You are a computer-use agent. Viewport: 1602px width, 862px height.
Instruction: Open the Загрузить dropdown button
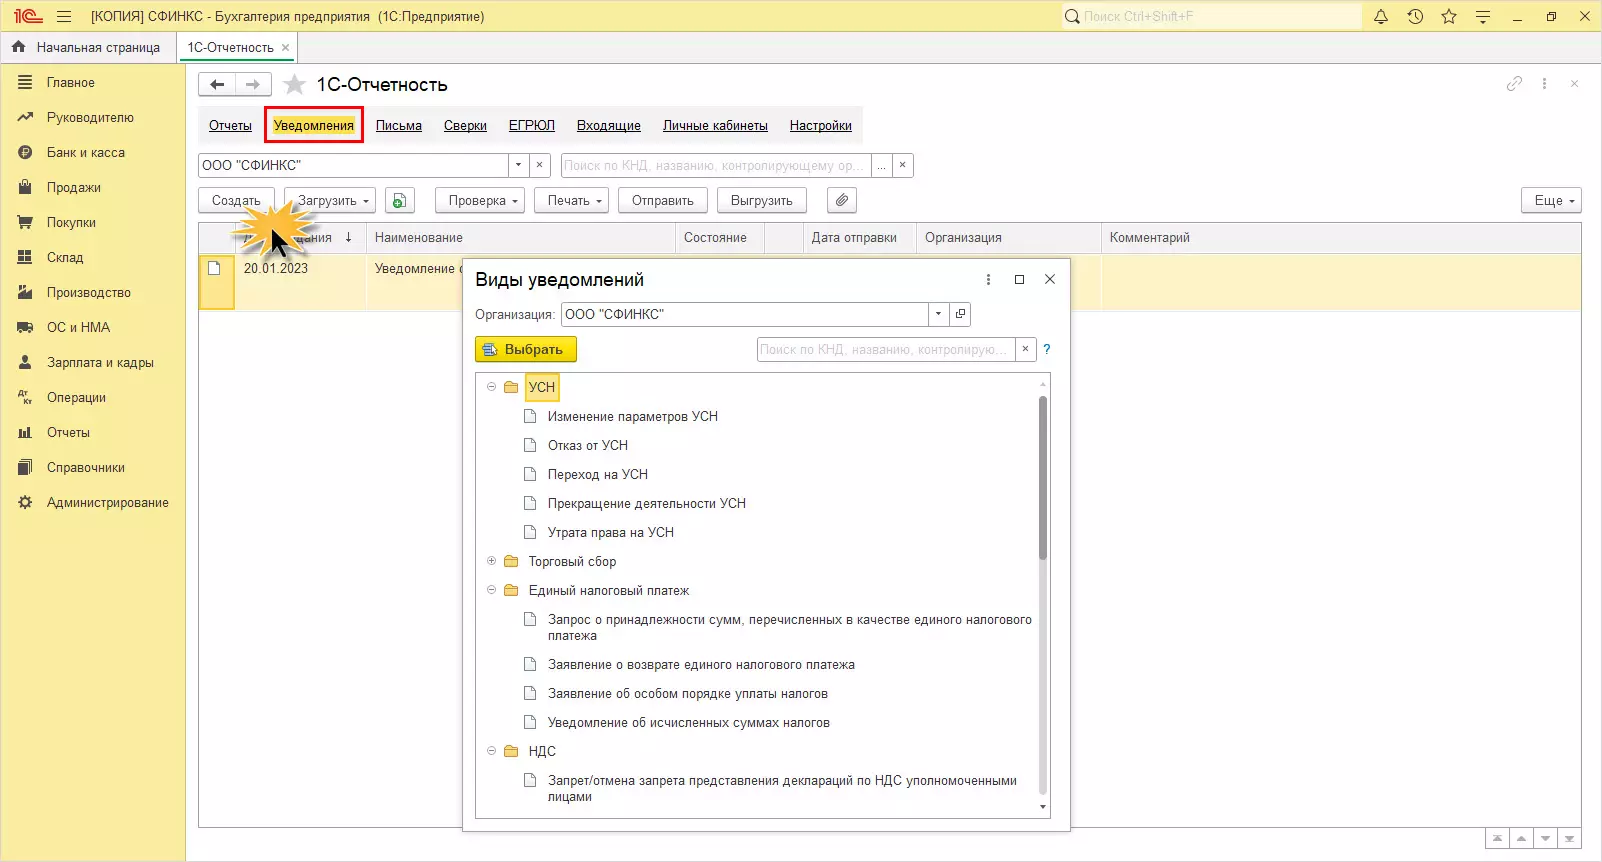329,201
